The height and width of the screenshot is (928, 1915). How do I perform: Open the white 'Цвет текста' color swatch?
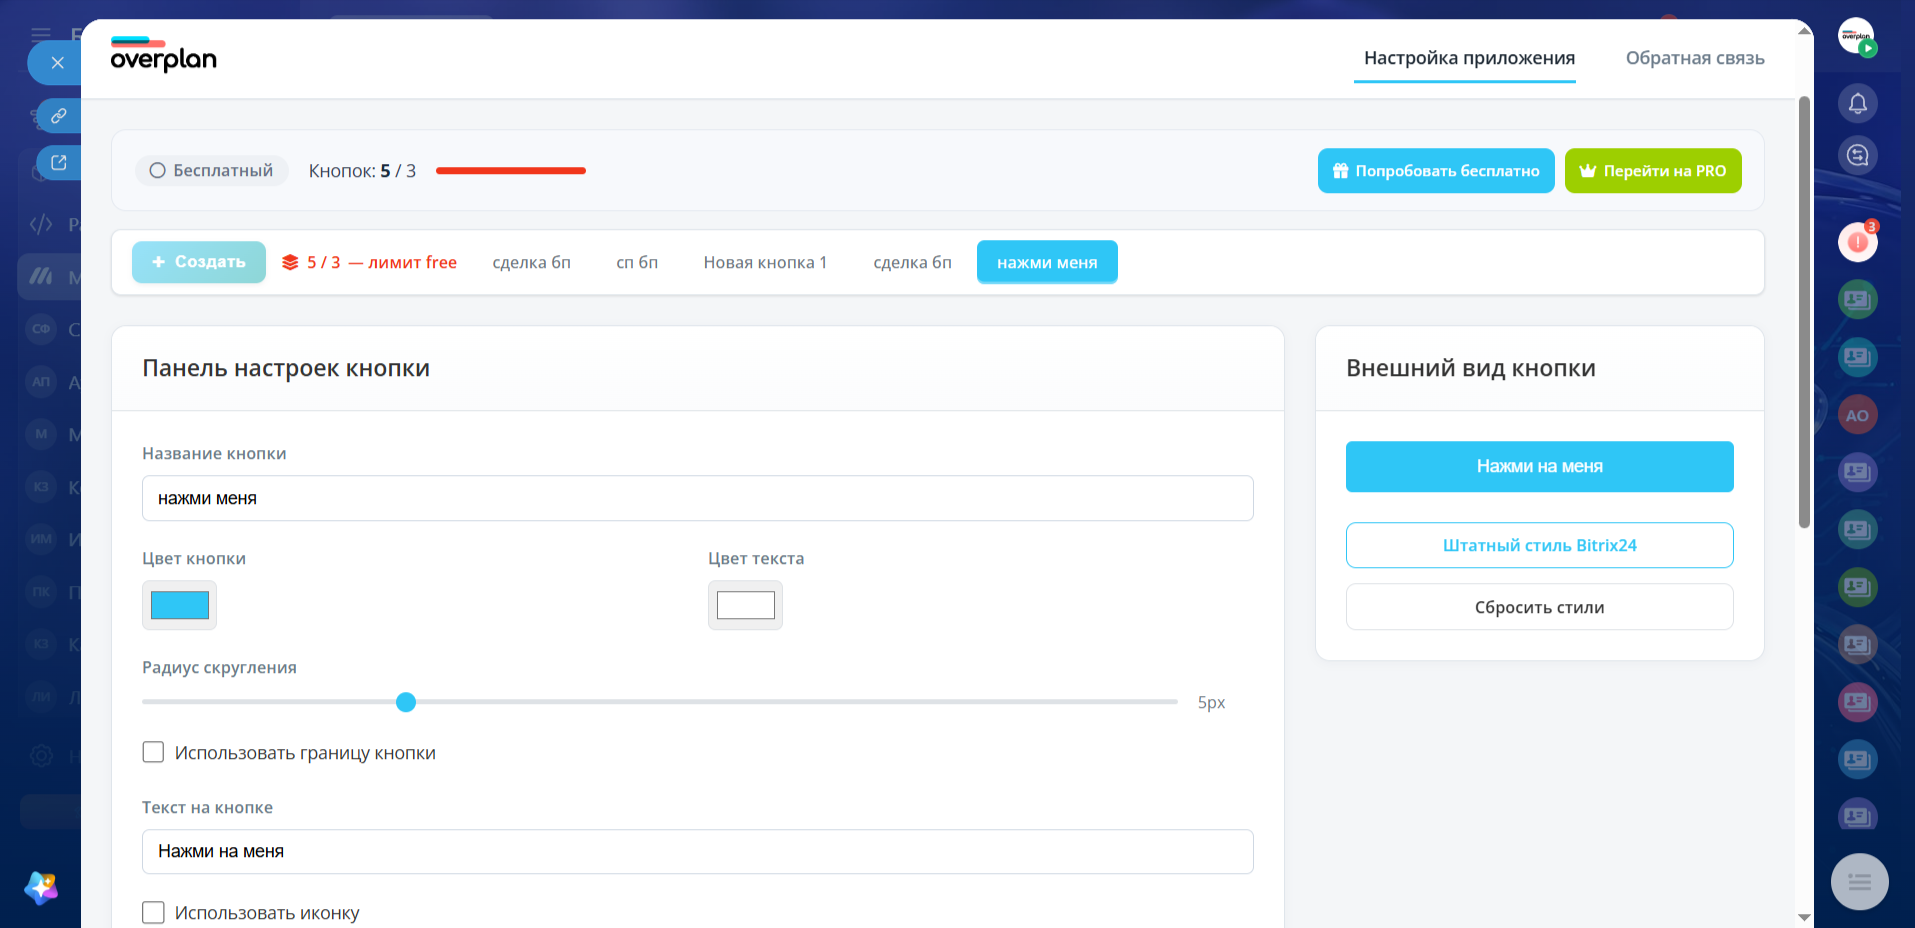pyautogui.click(x=745, y=605)
